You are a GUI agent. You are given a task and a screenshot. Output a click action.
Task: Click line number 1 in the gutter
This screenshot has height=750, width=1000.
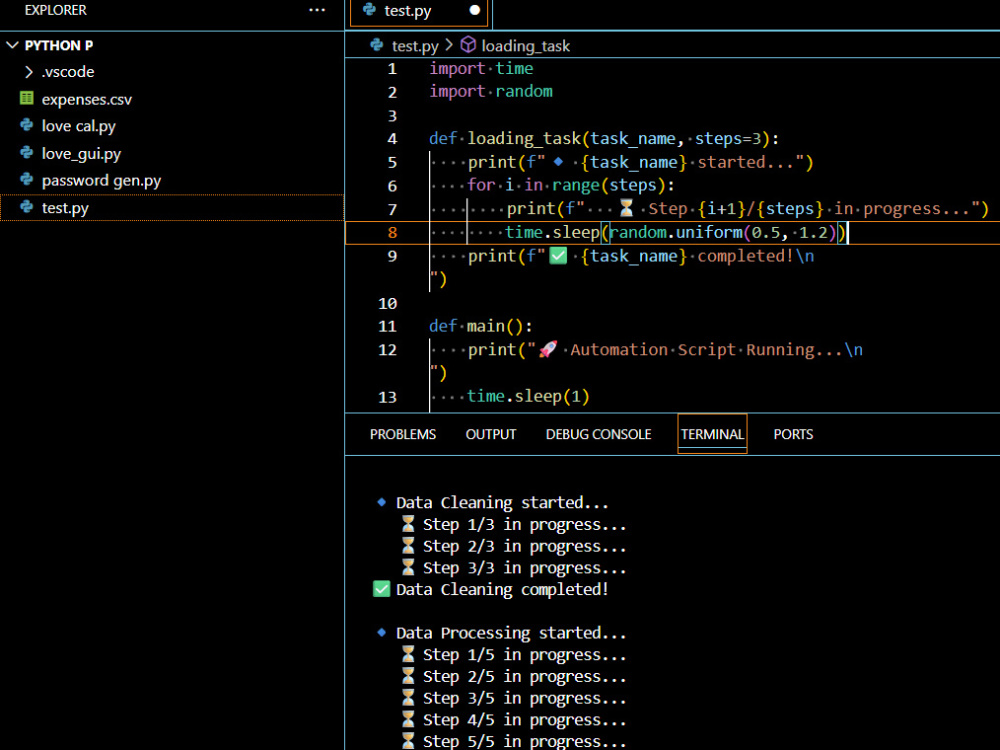[x=392, y=69]
